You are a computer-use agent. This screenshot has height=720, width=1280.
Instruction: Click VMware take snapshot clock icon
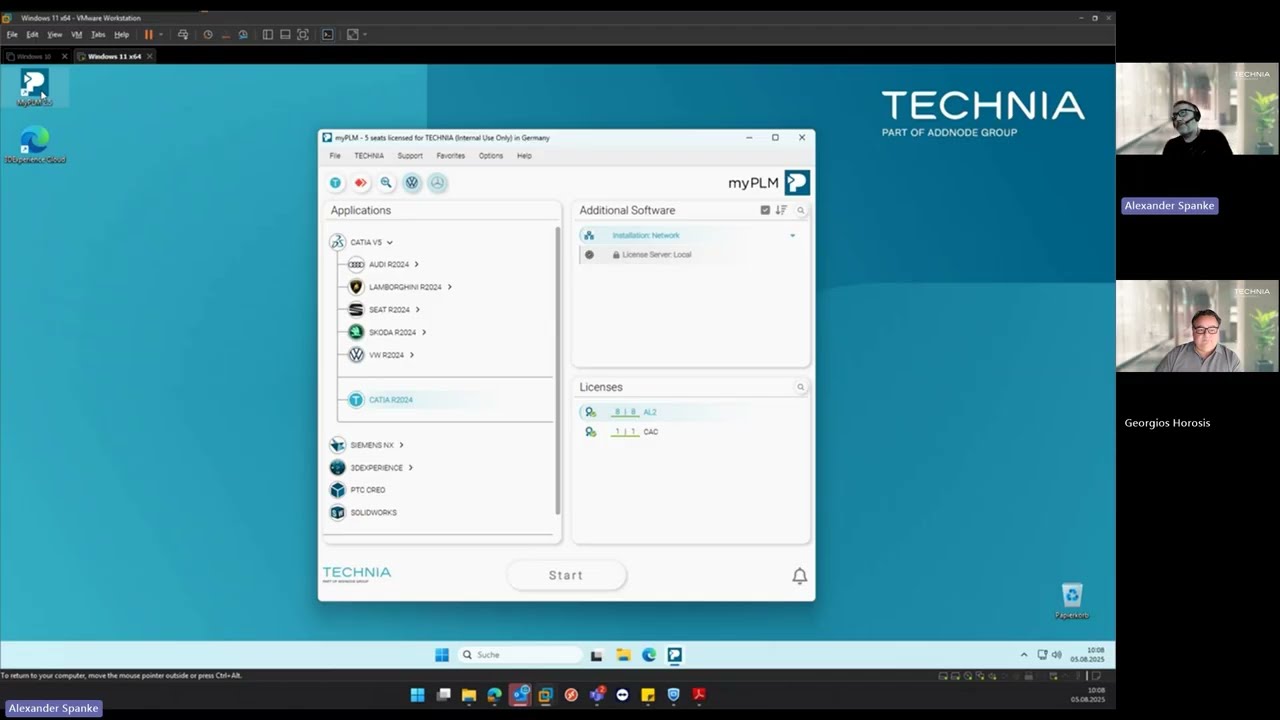pyautogui.click(x=208, y=34)
